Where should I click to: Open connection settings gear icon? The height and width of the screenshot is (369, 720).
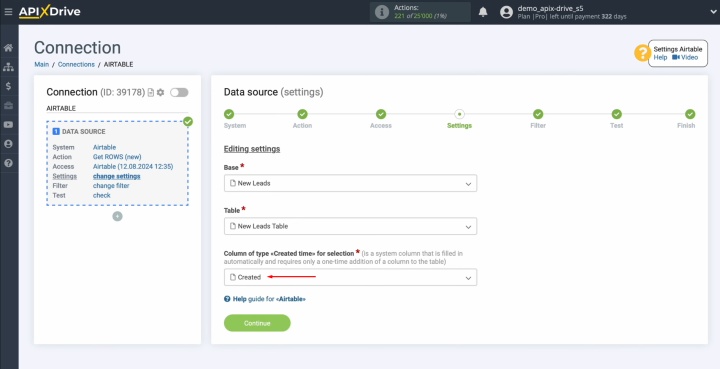160,93
